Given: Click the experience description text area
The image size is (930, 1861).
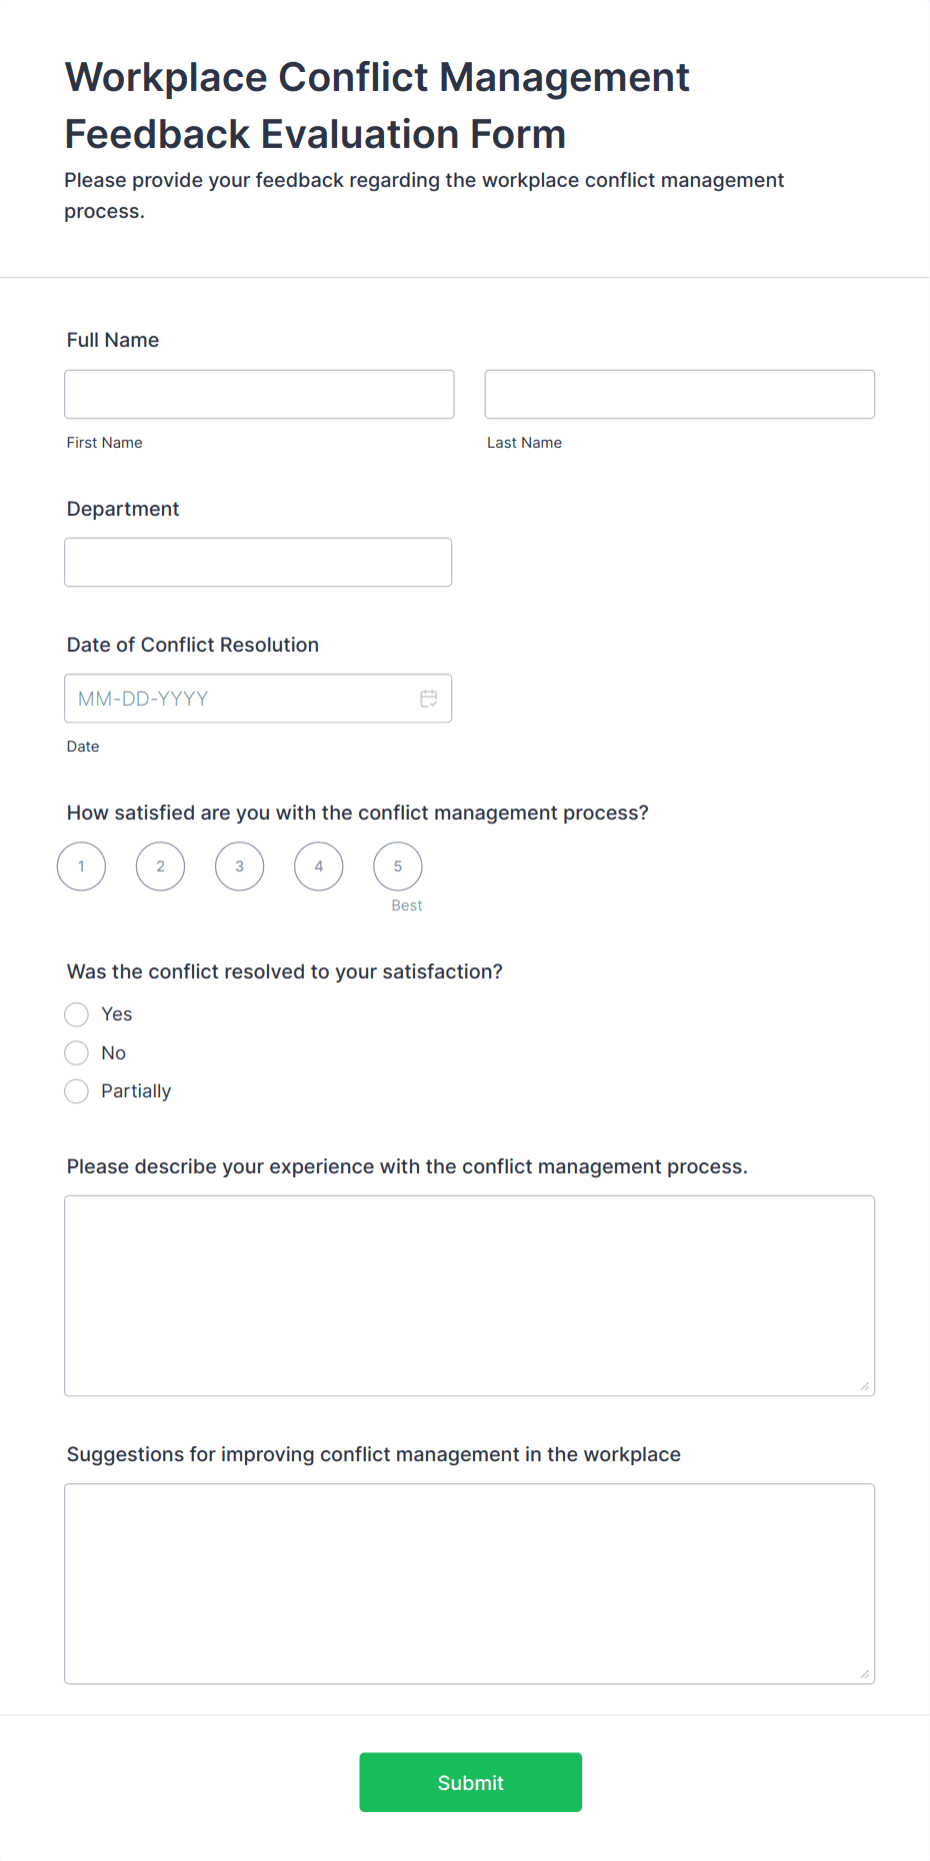Looking at the screenshot, I should click(x=469, y=1290).
